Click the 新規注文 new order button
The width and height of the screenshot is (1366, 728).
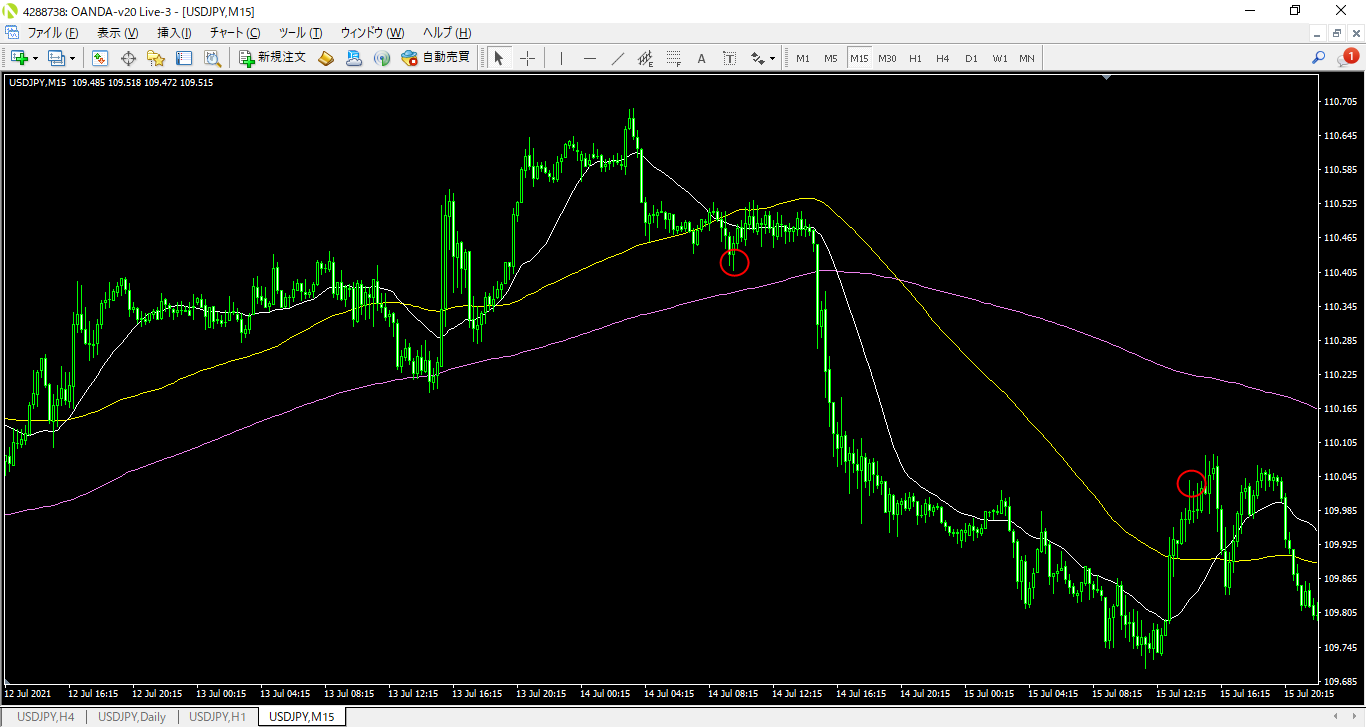point(272,58)
